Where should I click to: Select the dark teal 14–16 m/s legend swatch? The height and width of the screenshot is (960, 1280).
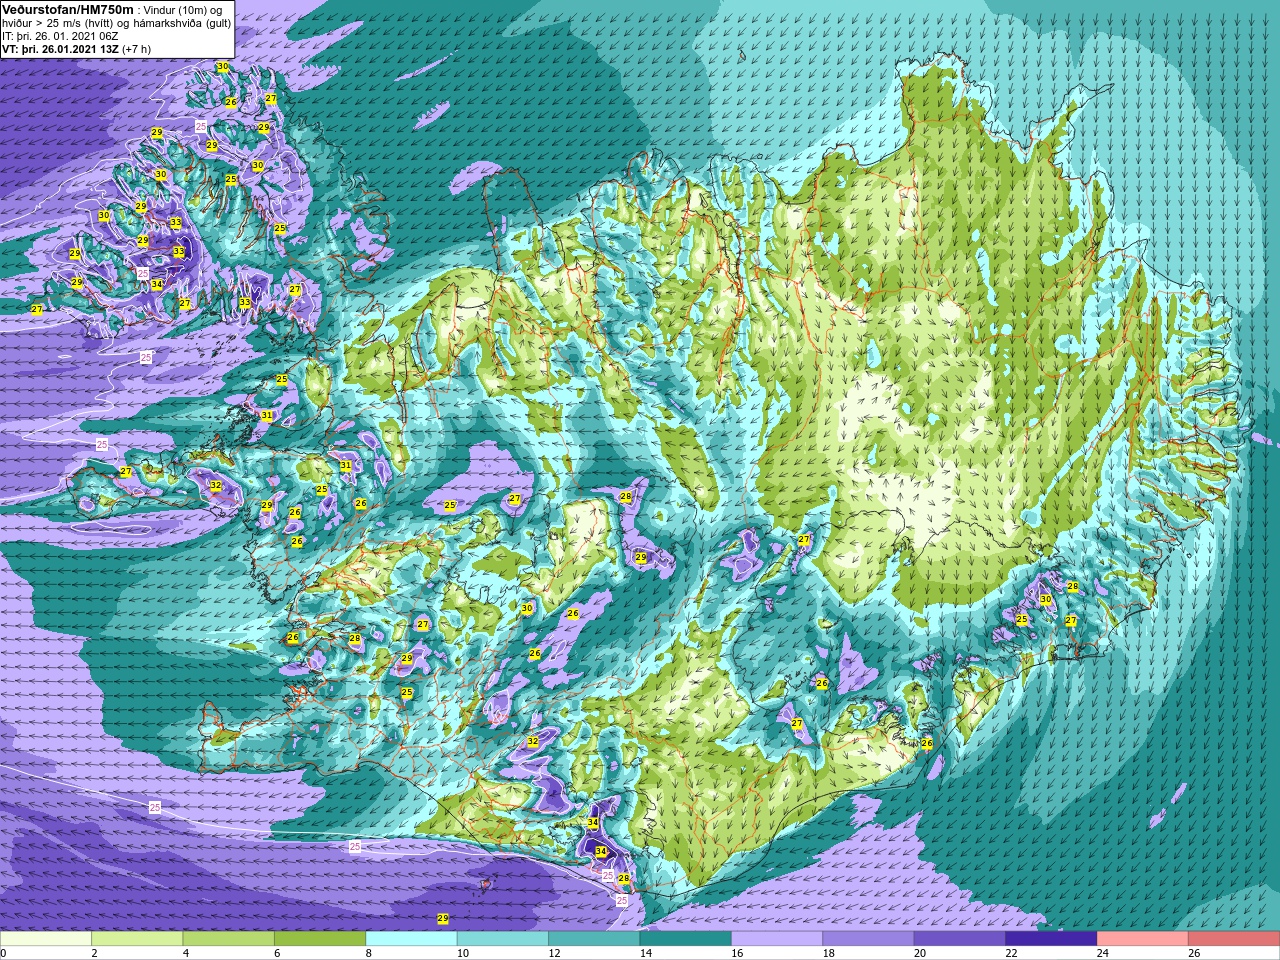coord(685,939)
